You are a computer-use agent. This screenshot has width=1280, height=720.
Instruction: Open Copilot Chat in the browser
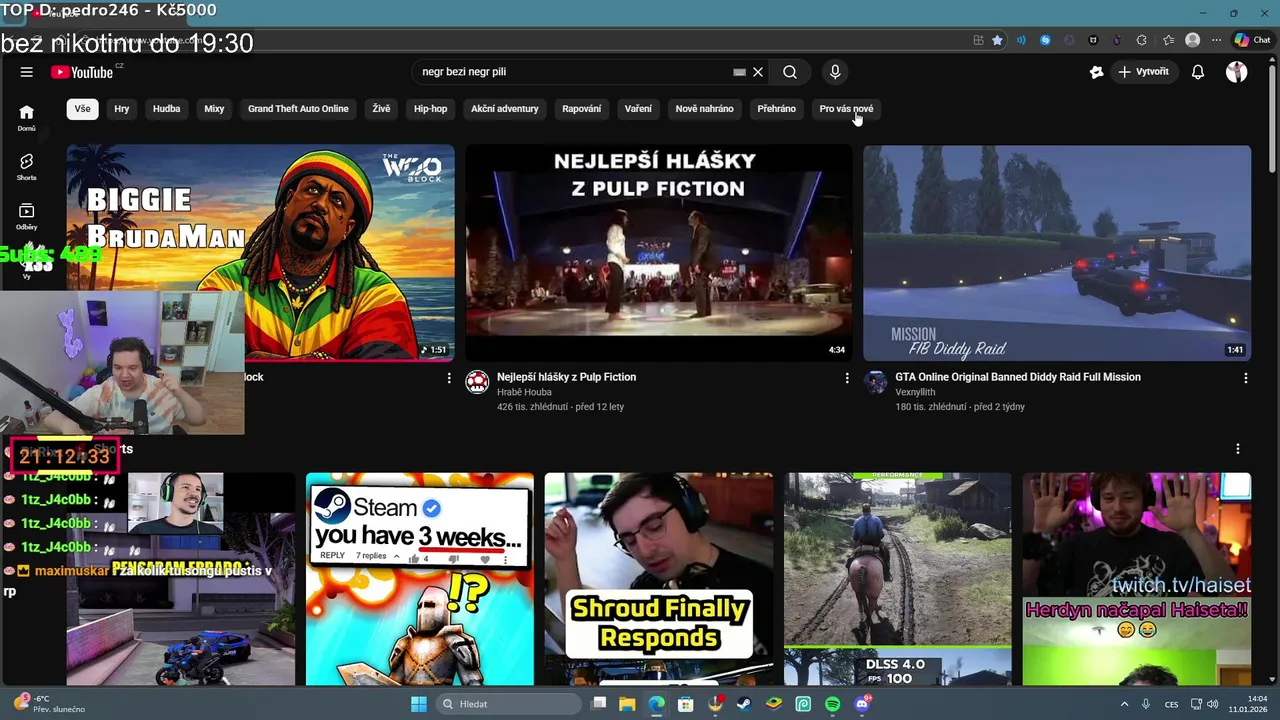[1252, 40]
